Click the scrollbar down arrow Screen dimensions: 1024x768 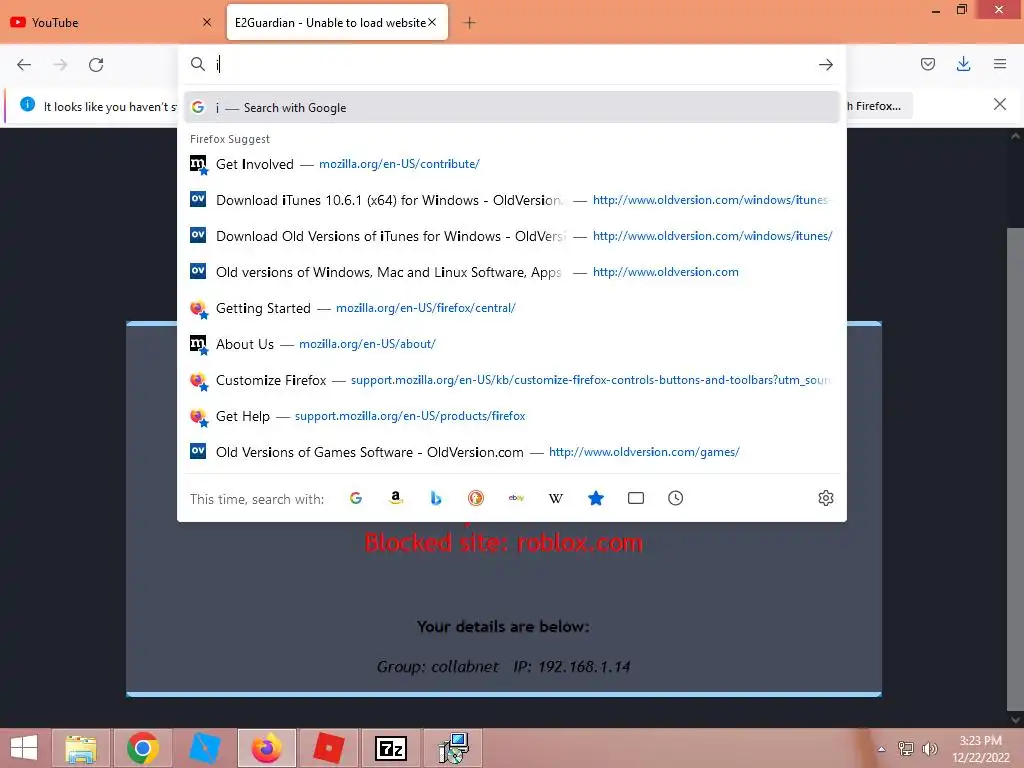pos(1015,720)
